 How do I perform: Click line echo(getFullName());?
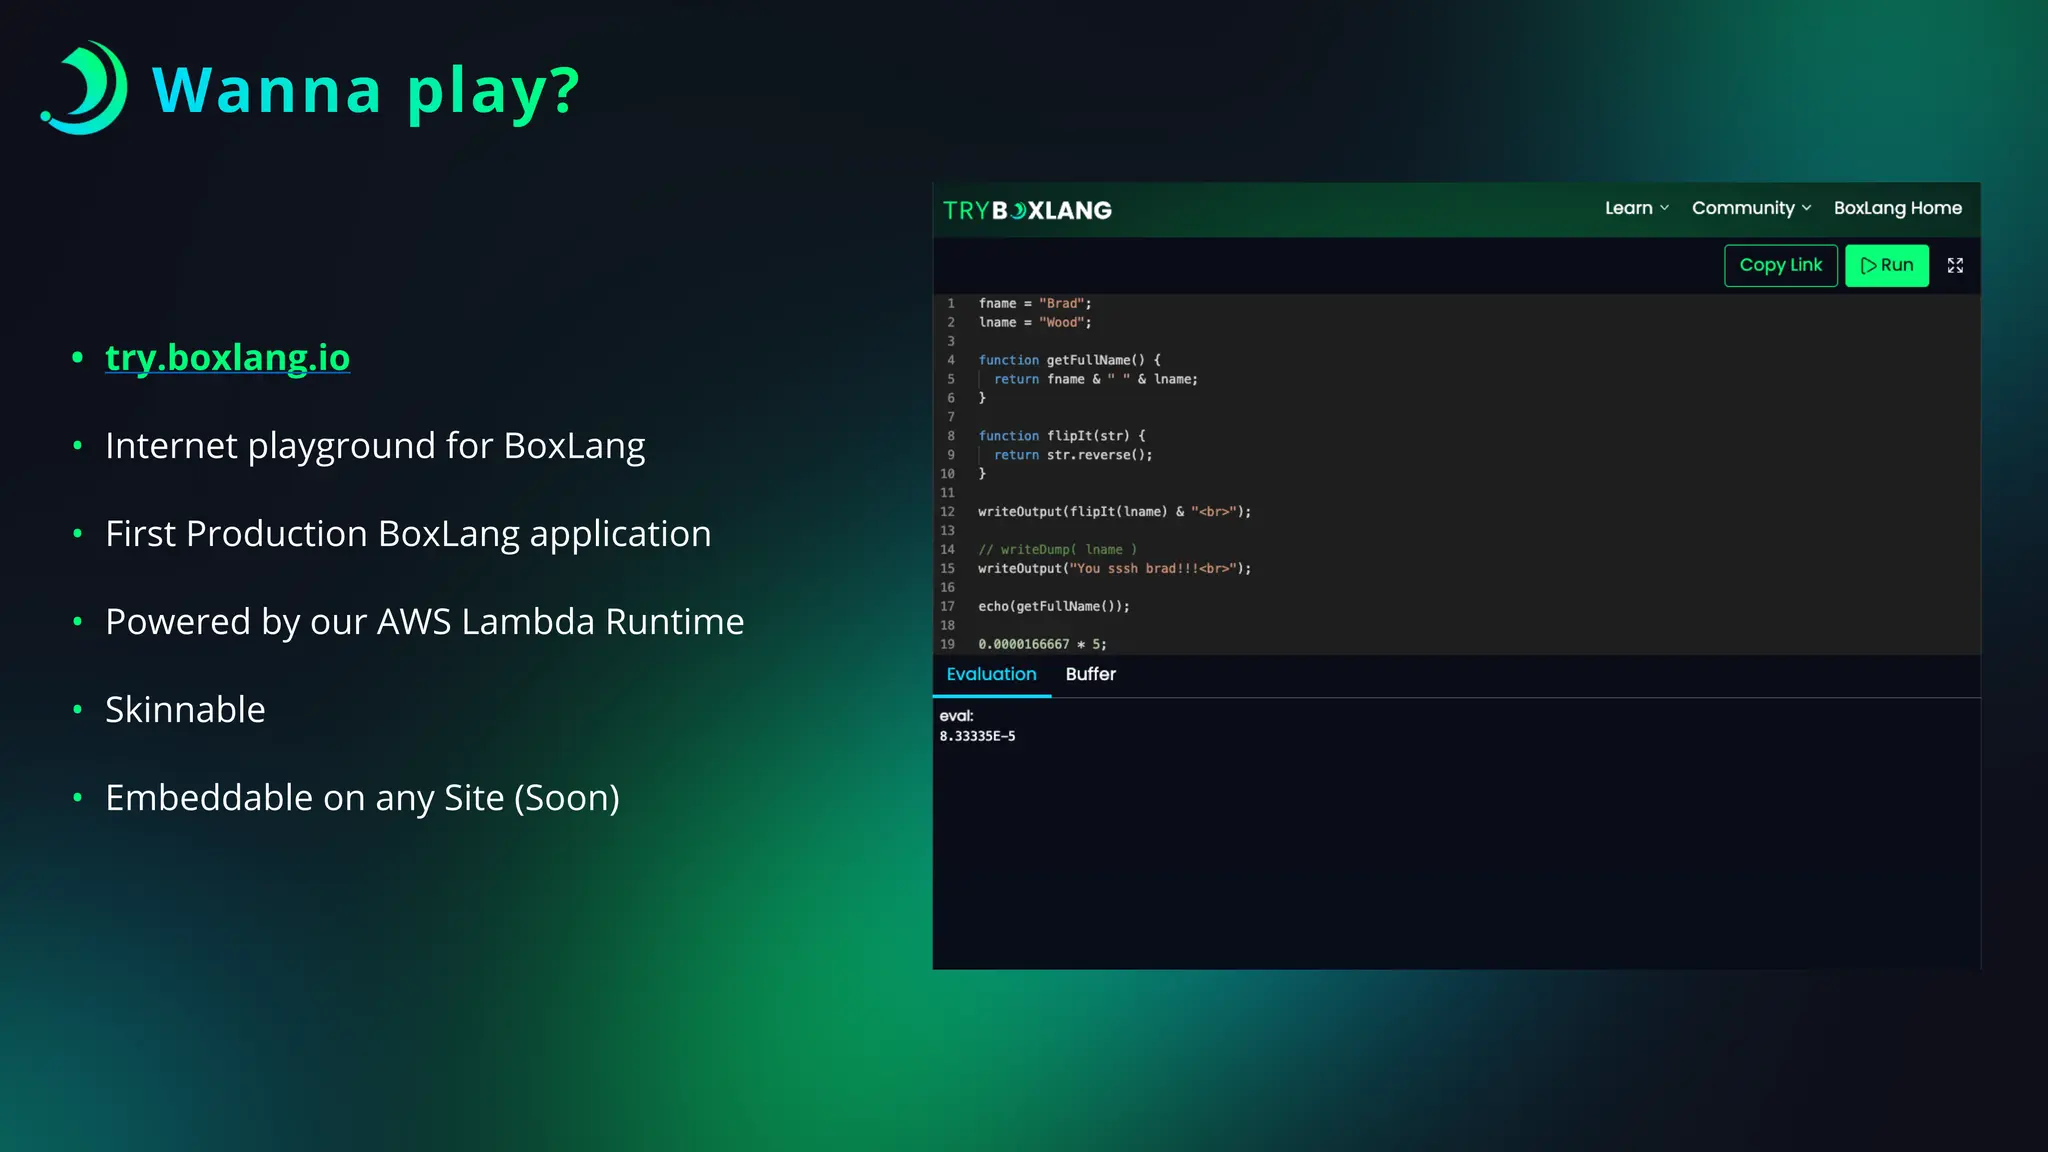[1054, 607]
